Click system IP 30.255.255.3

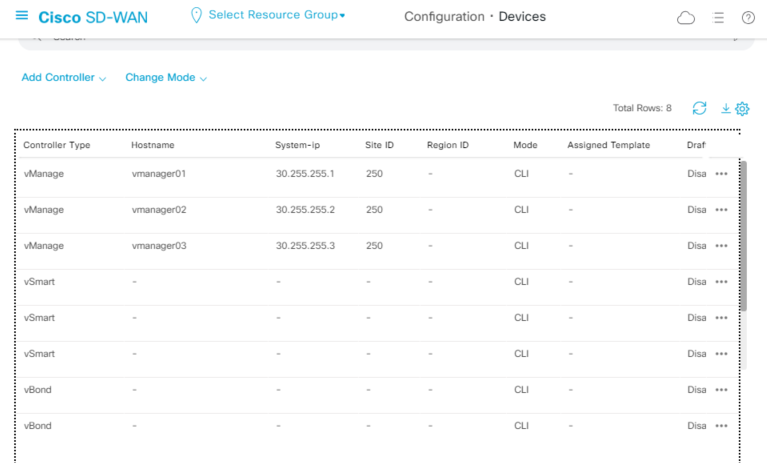[x=305, y=246]
